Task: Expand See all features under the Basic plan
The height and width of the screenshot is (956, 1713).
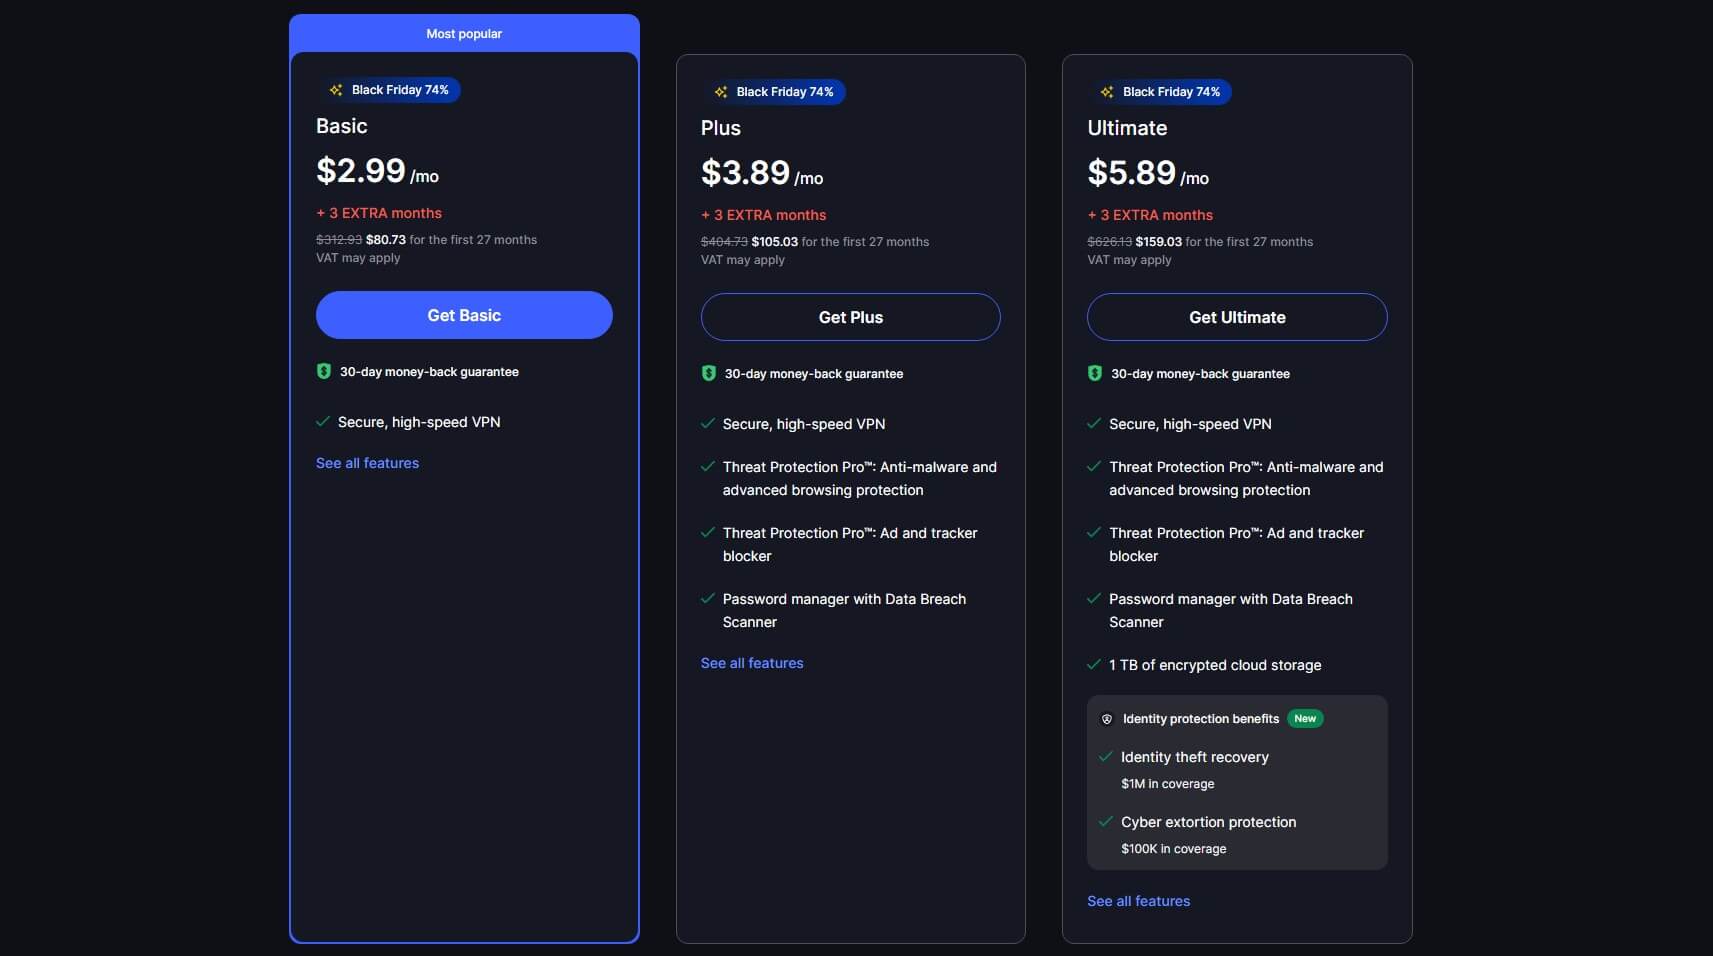Action: (367, 463)
